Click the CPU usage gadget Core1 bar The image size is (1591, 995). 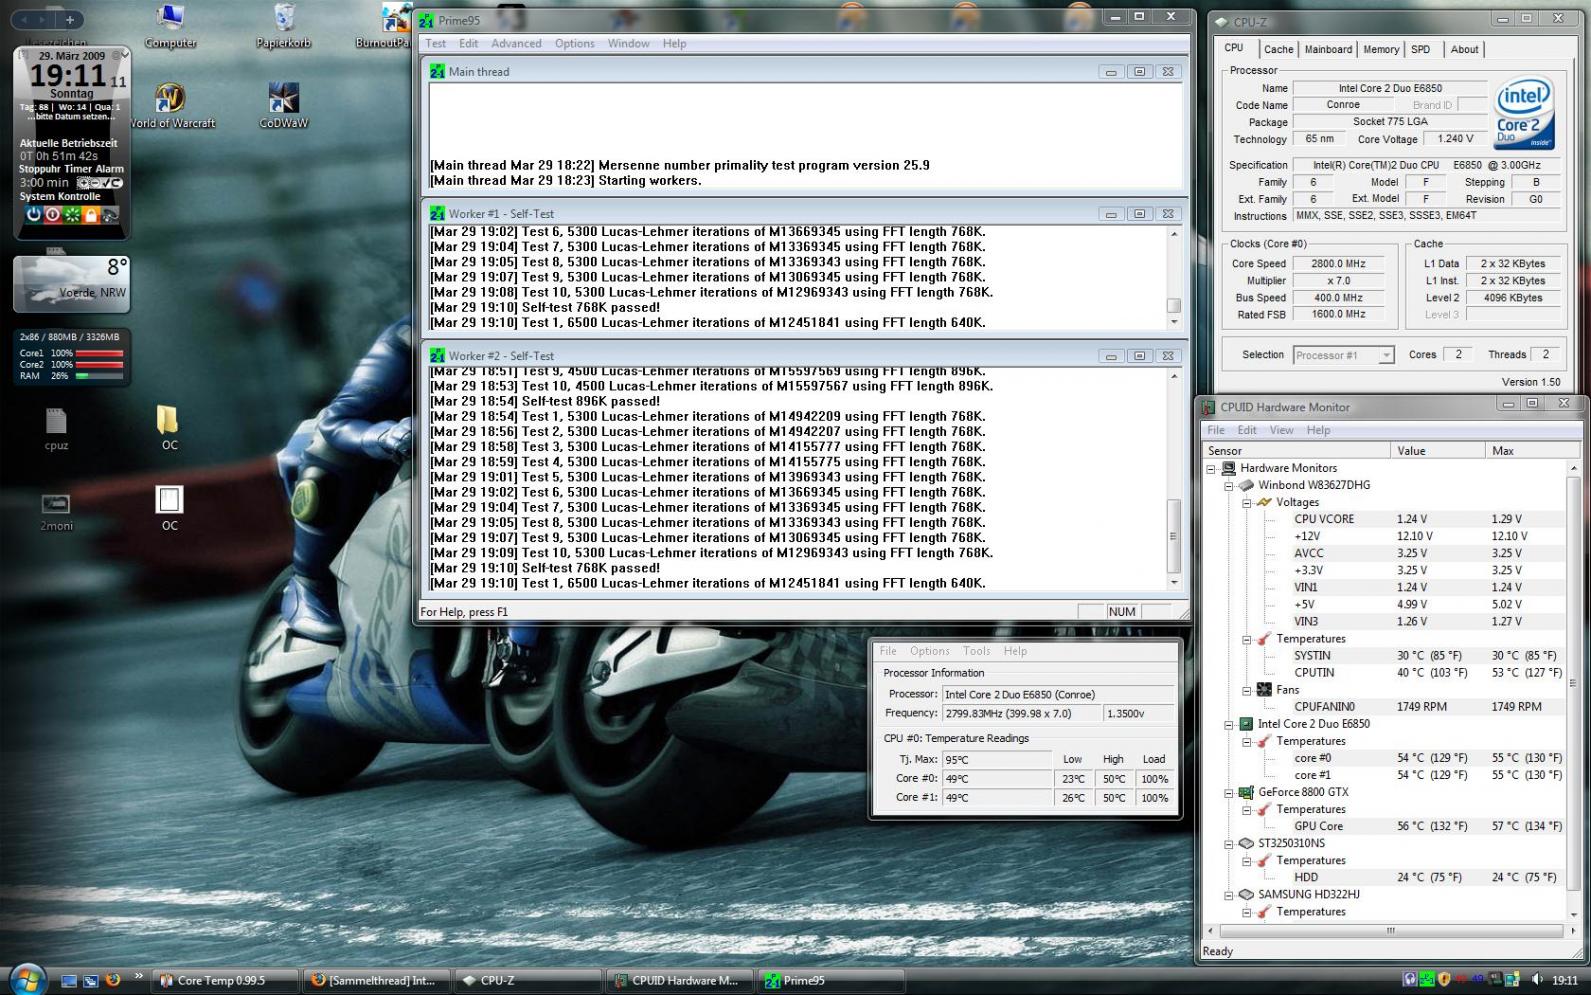tap(99, 353)
